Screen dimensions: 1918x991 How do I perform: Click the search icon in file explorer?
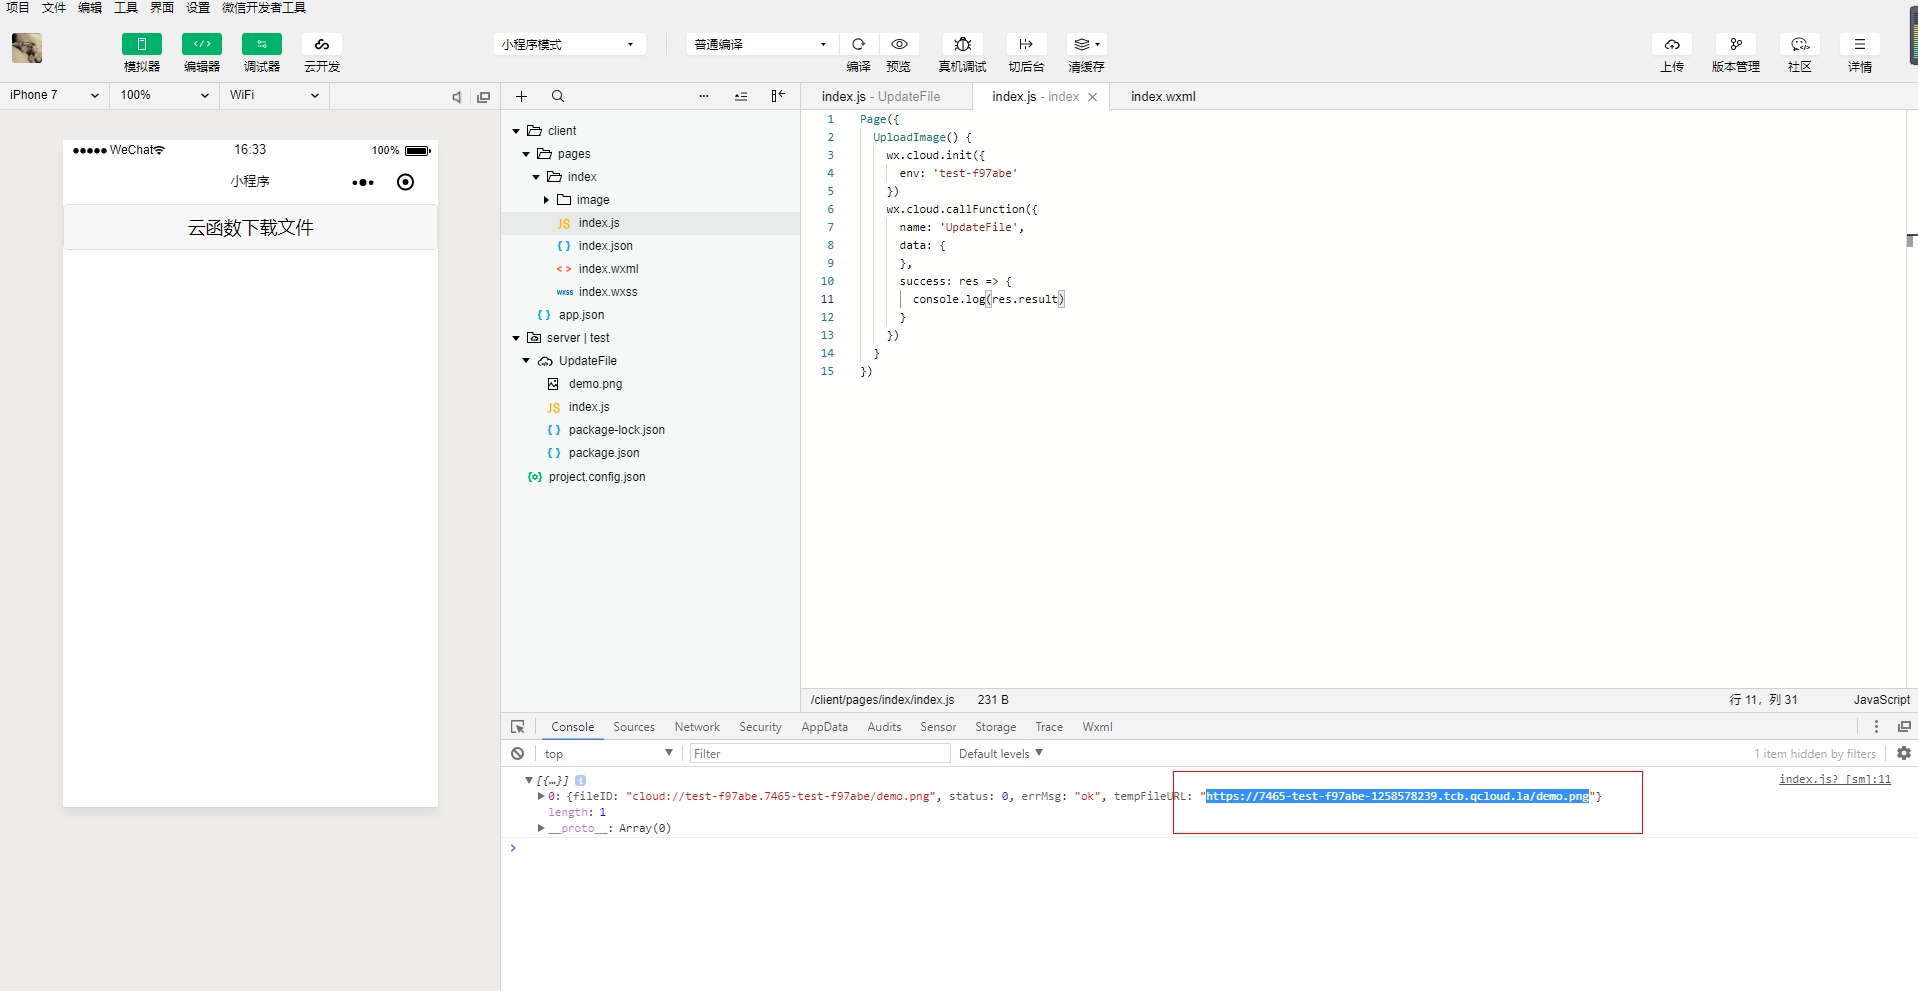pos(558,96)
